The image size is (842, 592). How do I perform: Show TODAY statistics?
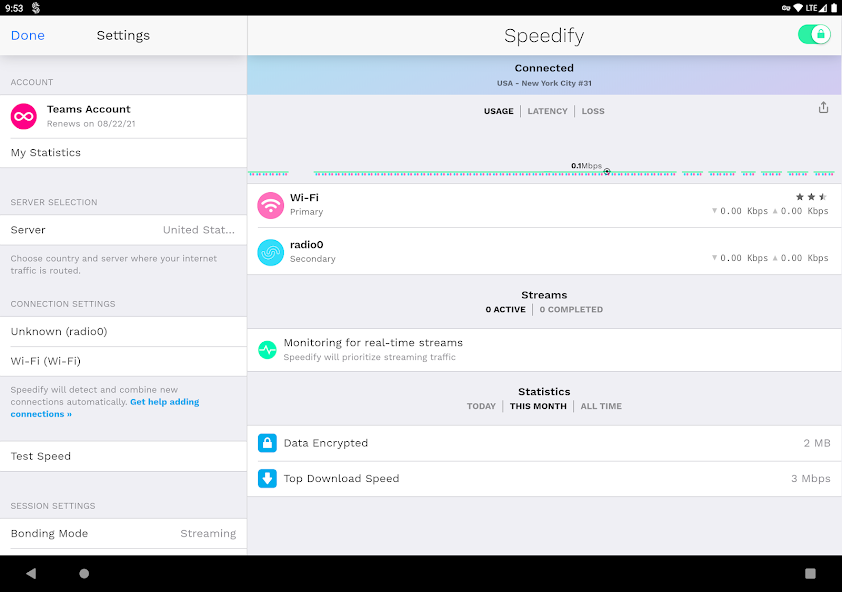(481, 406)
